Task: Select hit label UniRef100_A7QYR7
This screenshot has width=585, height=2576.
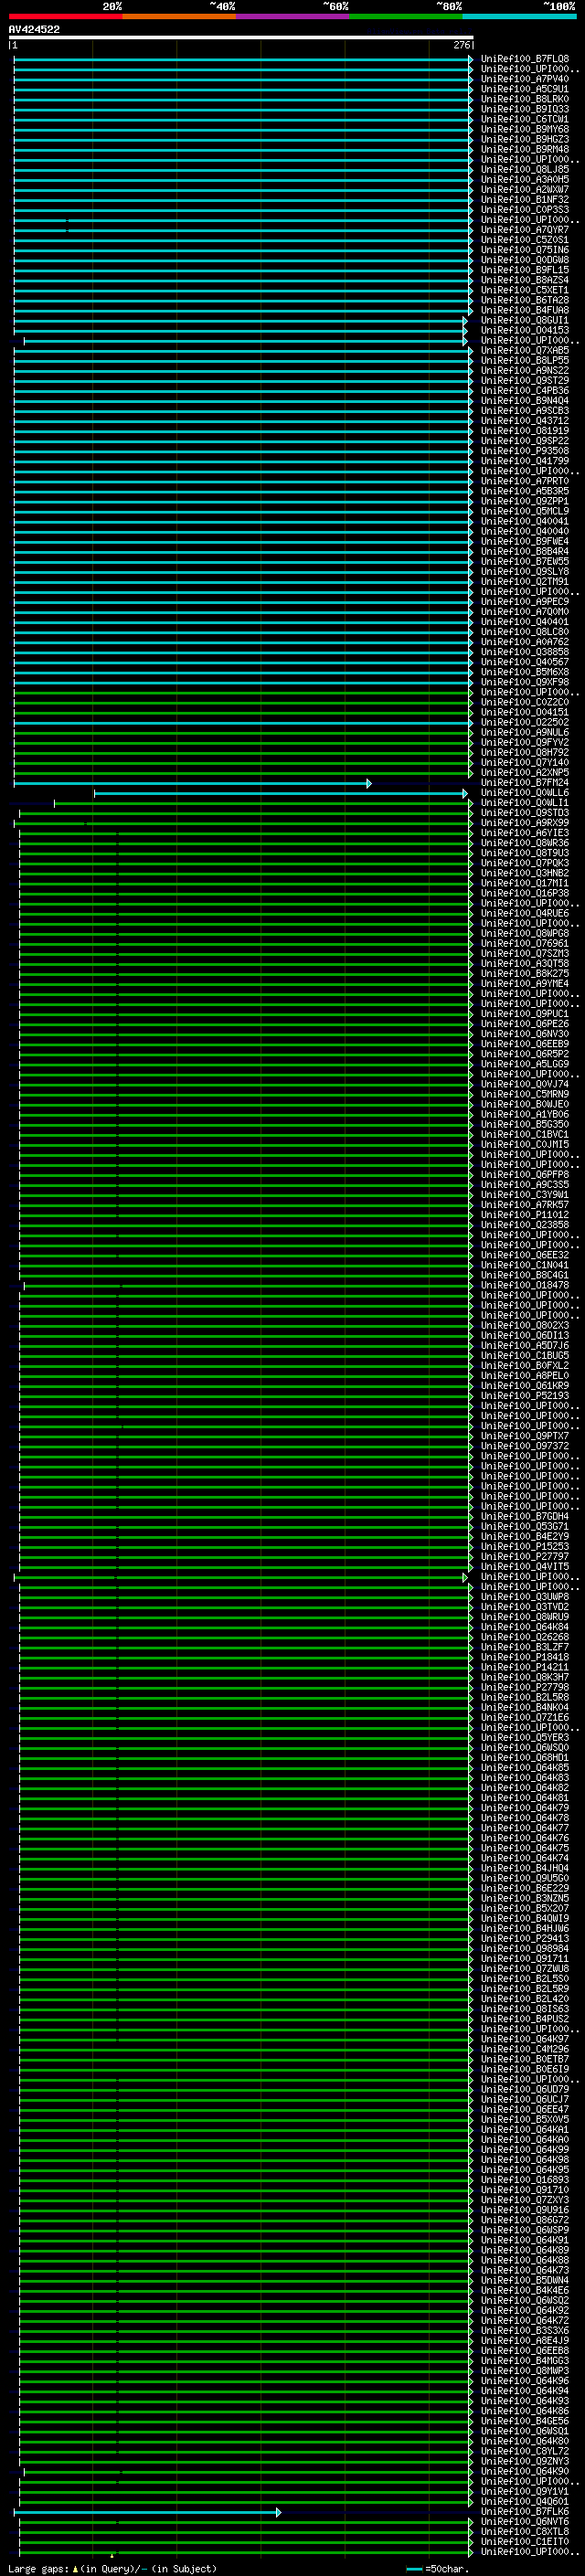Action: (x=525, y=230)
